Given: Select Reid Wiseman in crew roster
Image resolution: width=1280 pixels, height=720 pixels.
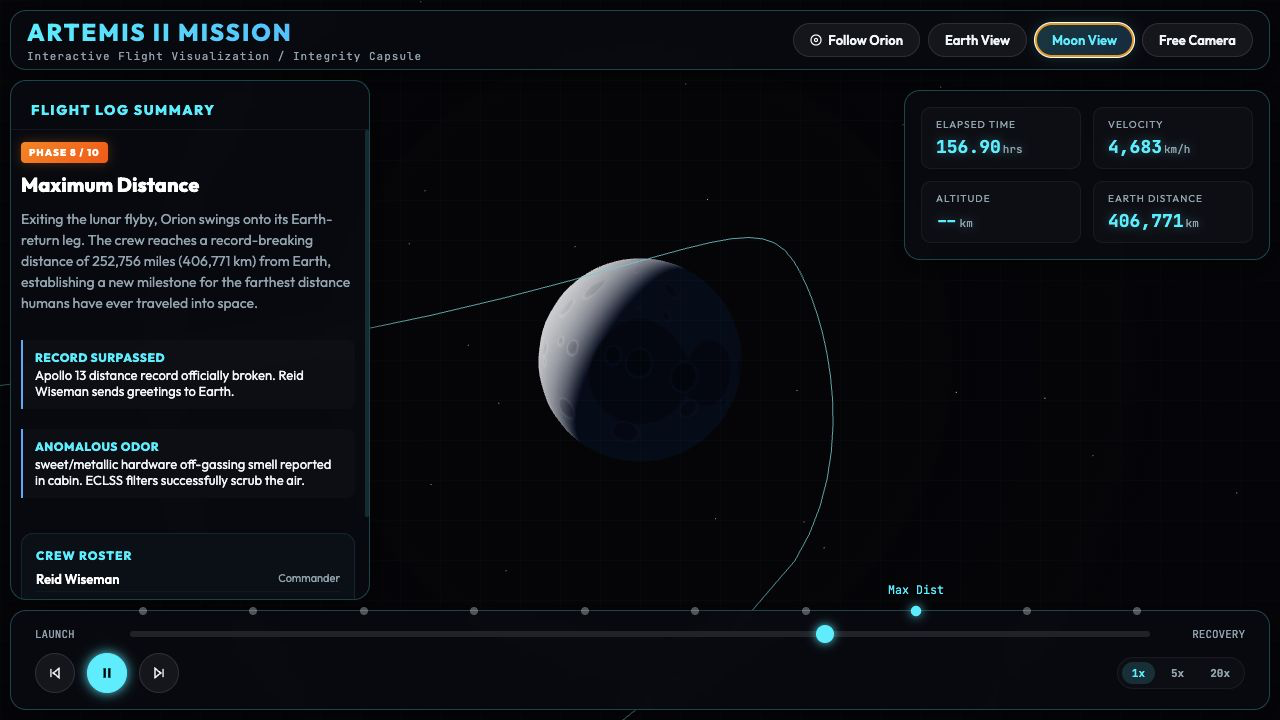Looking at the screenshot, I should tap(78, 579).
